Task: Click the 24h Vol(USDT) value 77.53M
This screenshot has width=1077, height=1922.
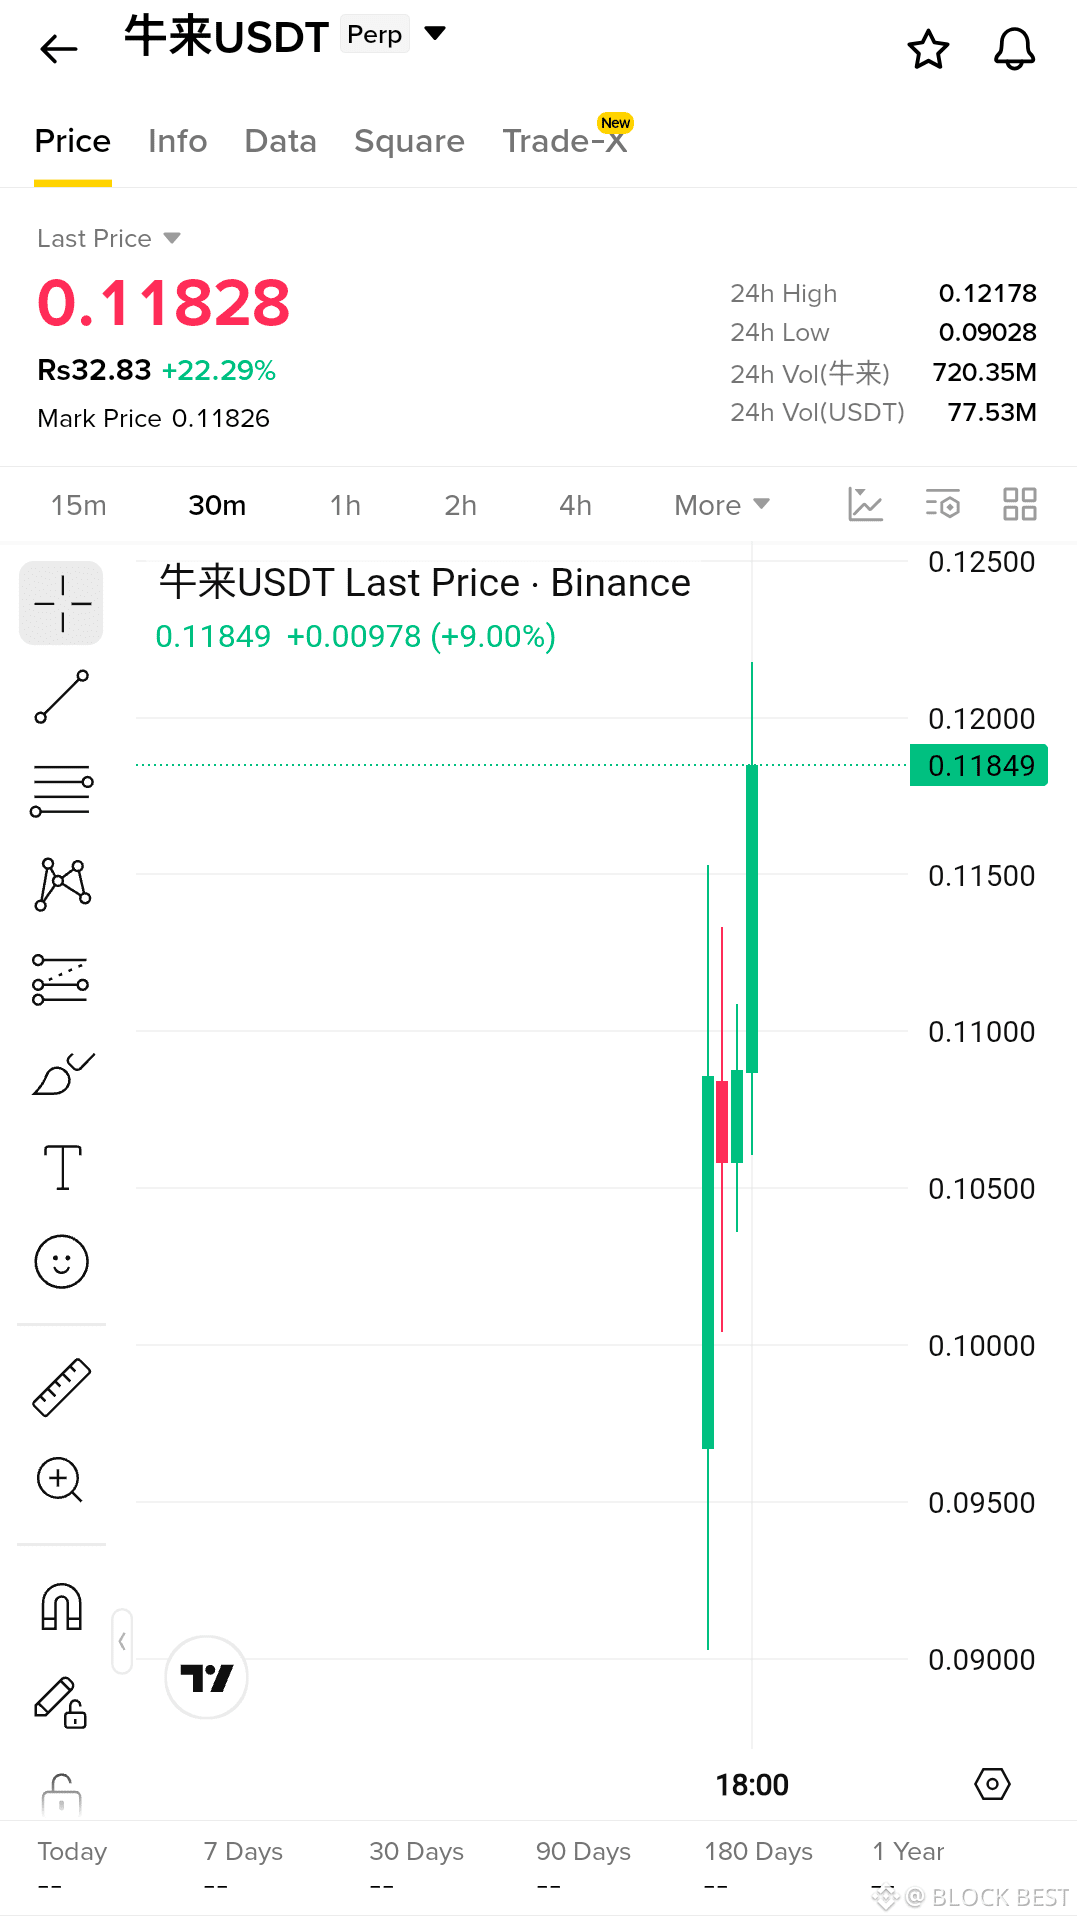Action: click(992, 412)
